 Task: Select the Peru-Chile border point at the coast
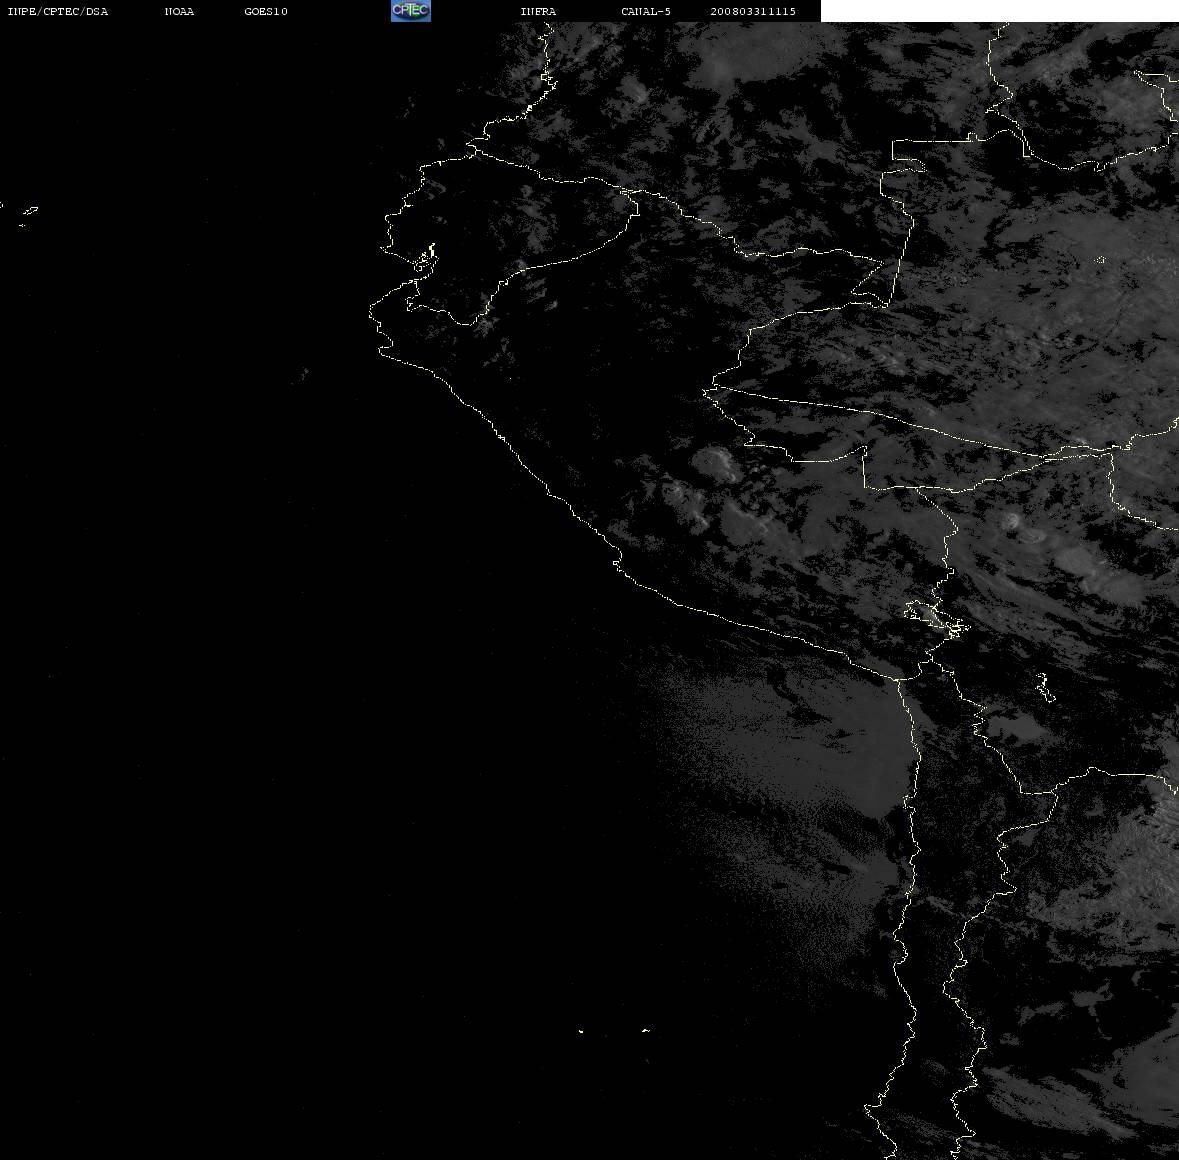[897, 679]
